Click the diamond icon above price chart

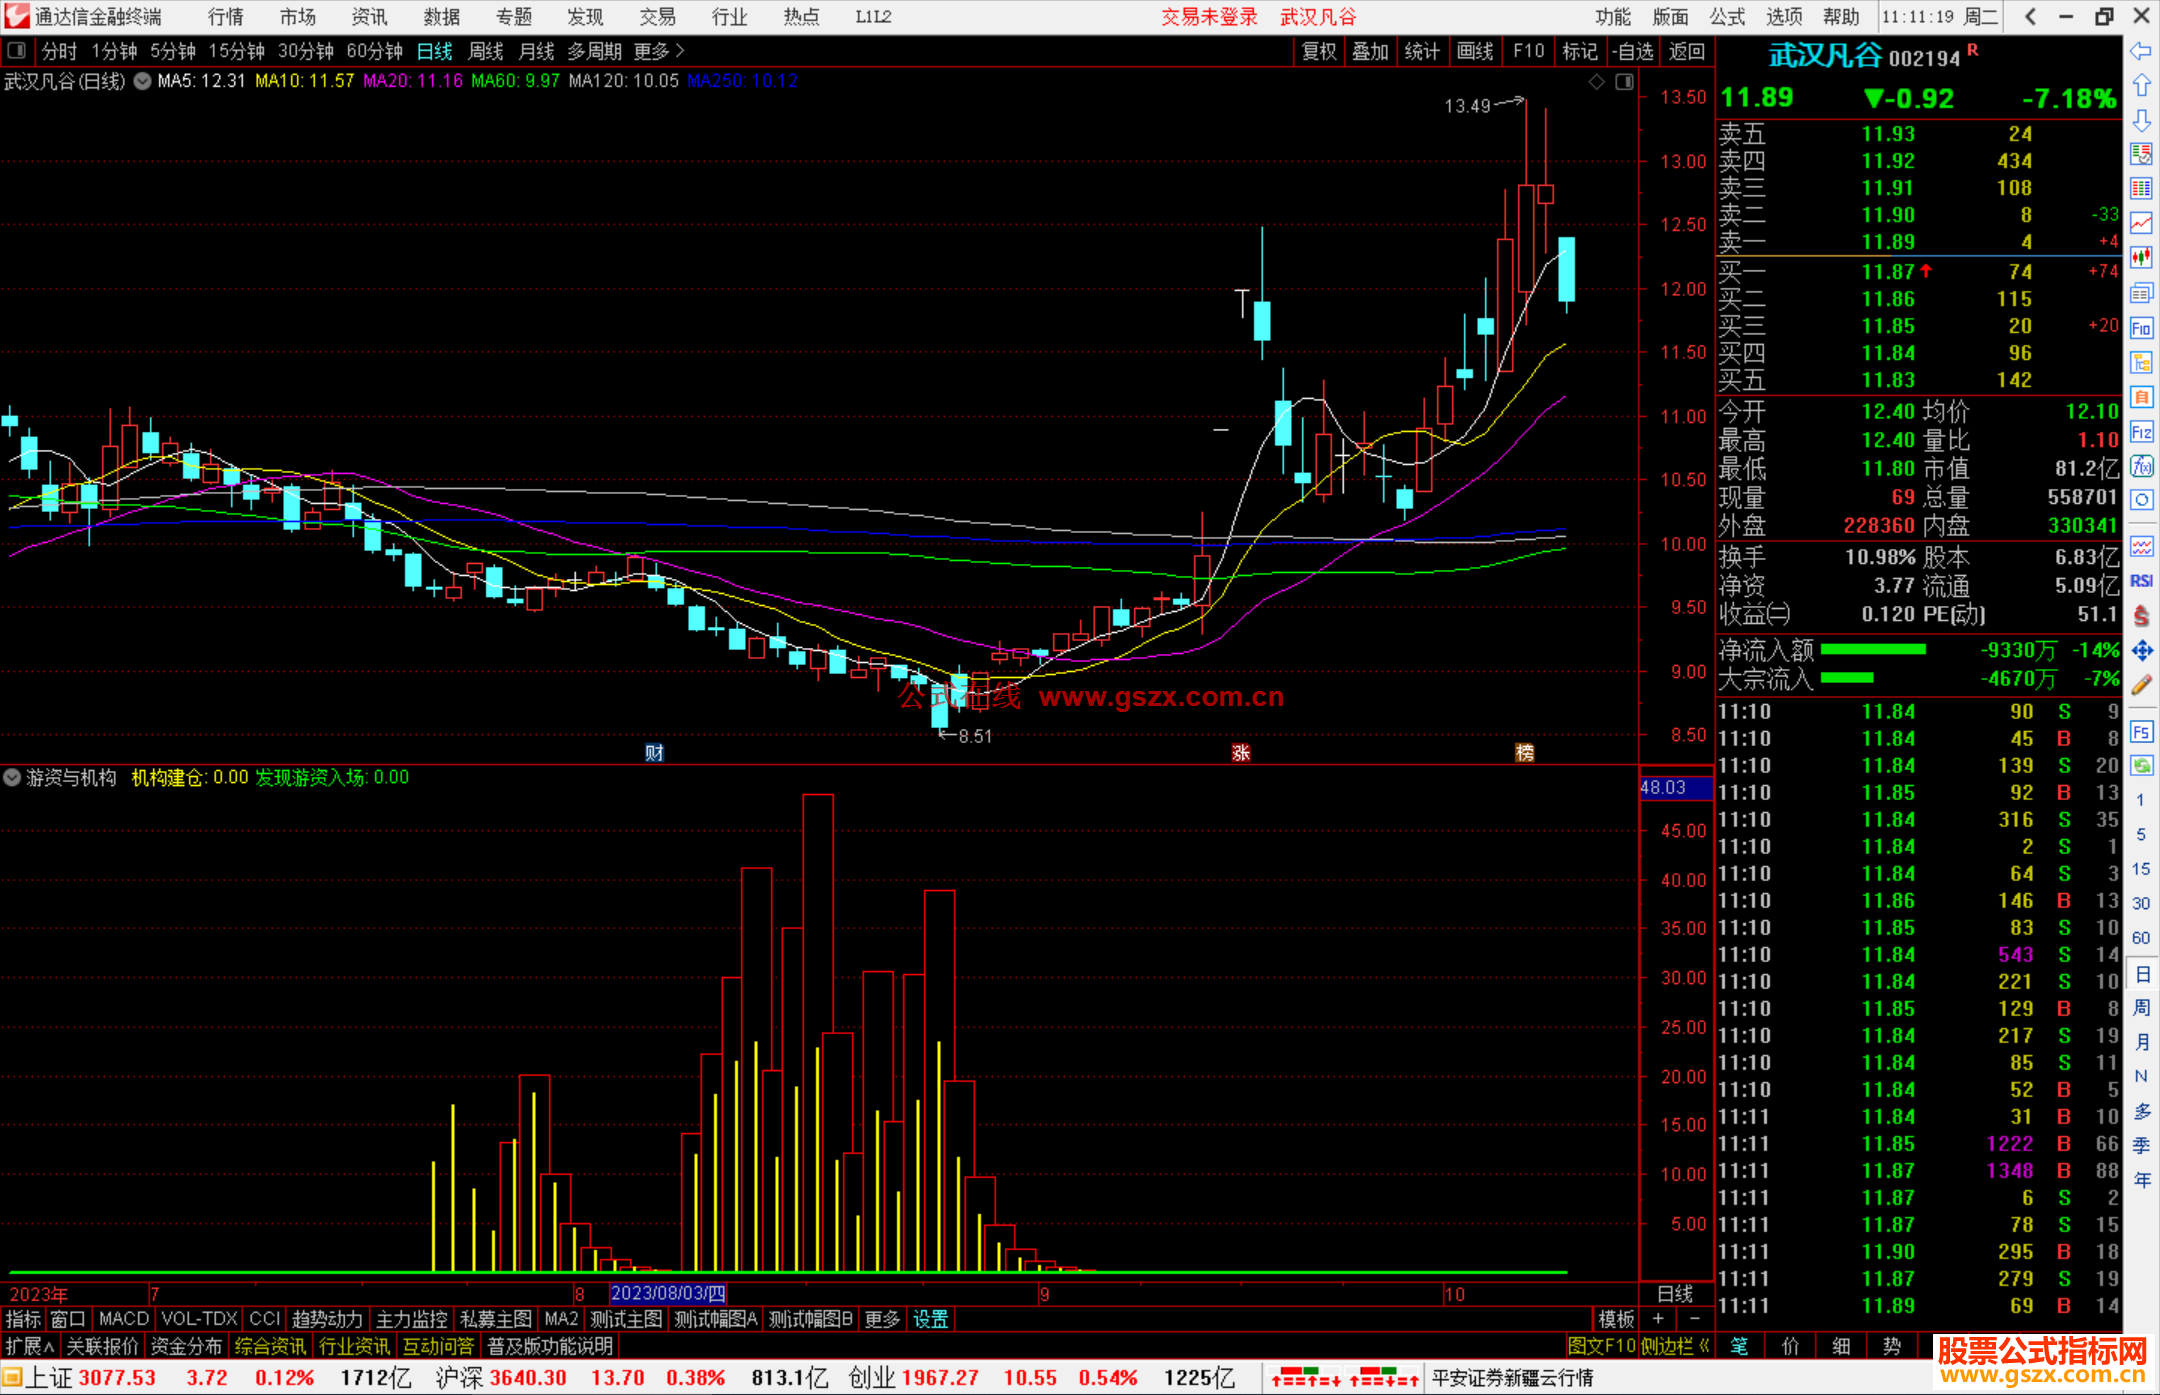coord(1596,82)
